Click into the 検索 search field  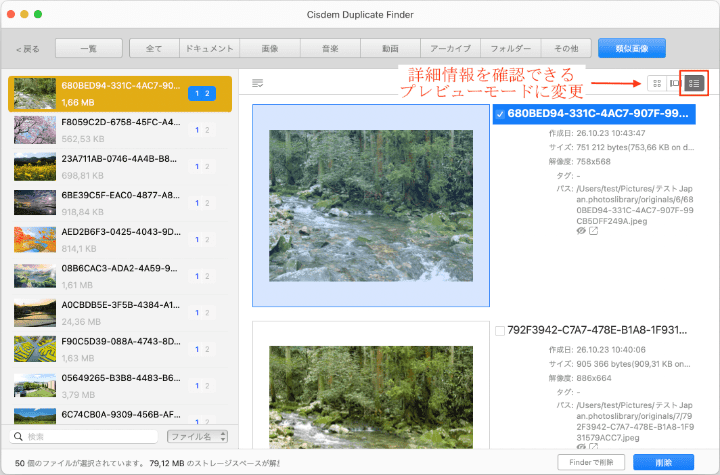tap(84, 436)
